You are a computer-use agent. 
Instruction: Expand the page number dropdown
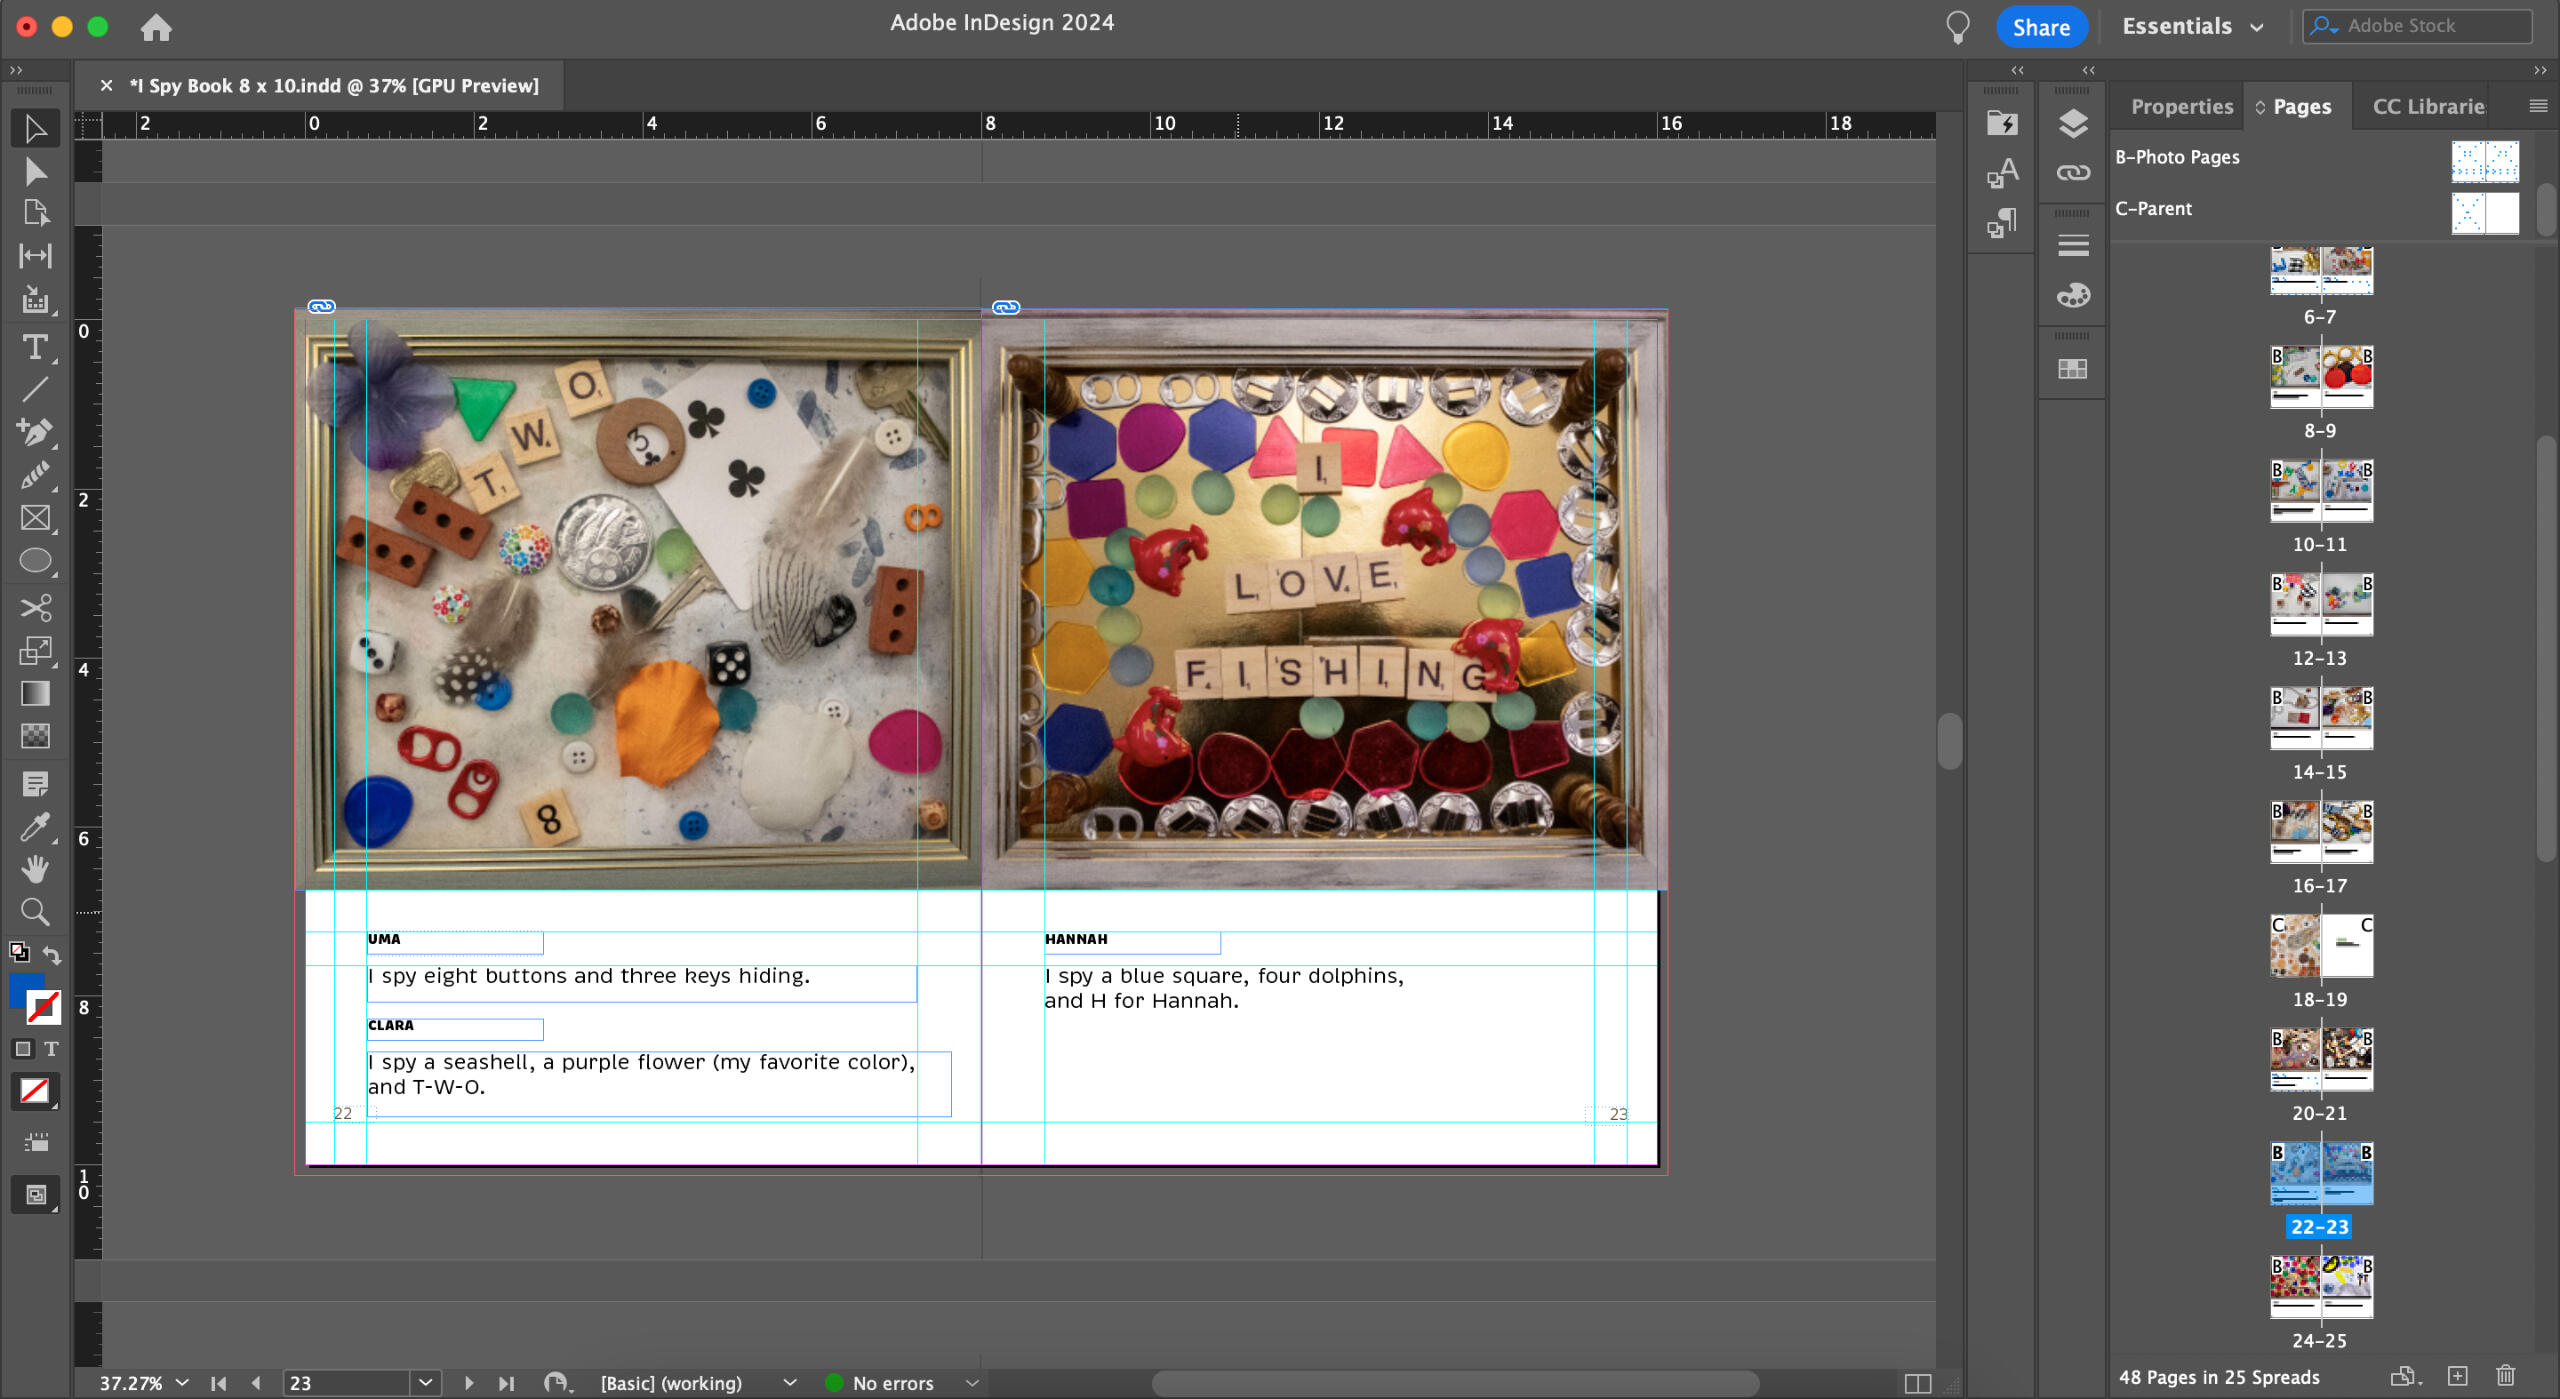pyautogui.click(x=425, y=1383)
